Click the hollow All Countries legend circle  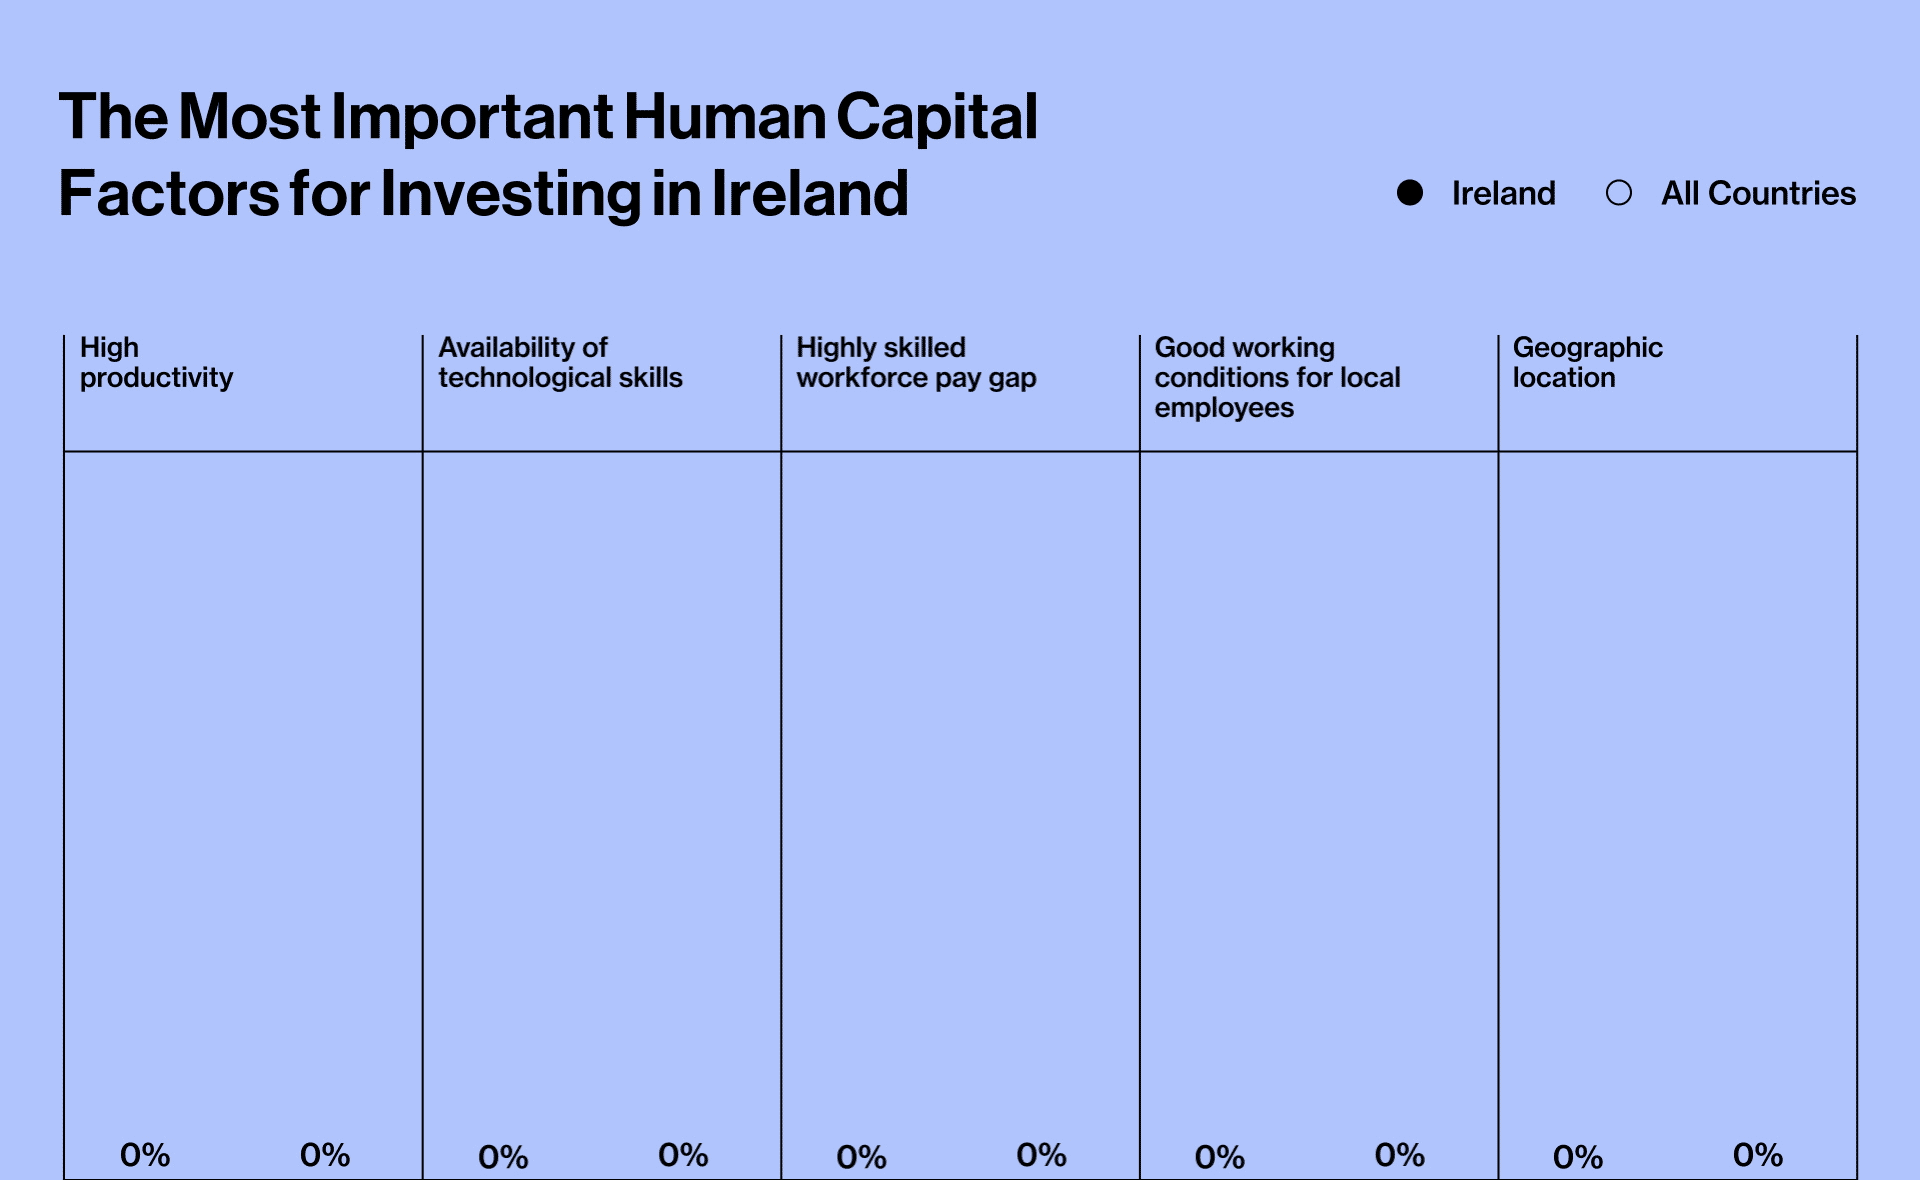(x=1619, y=193)
